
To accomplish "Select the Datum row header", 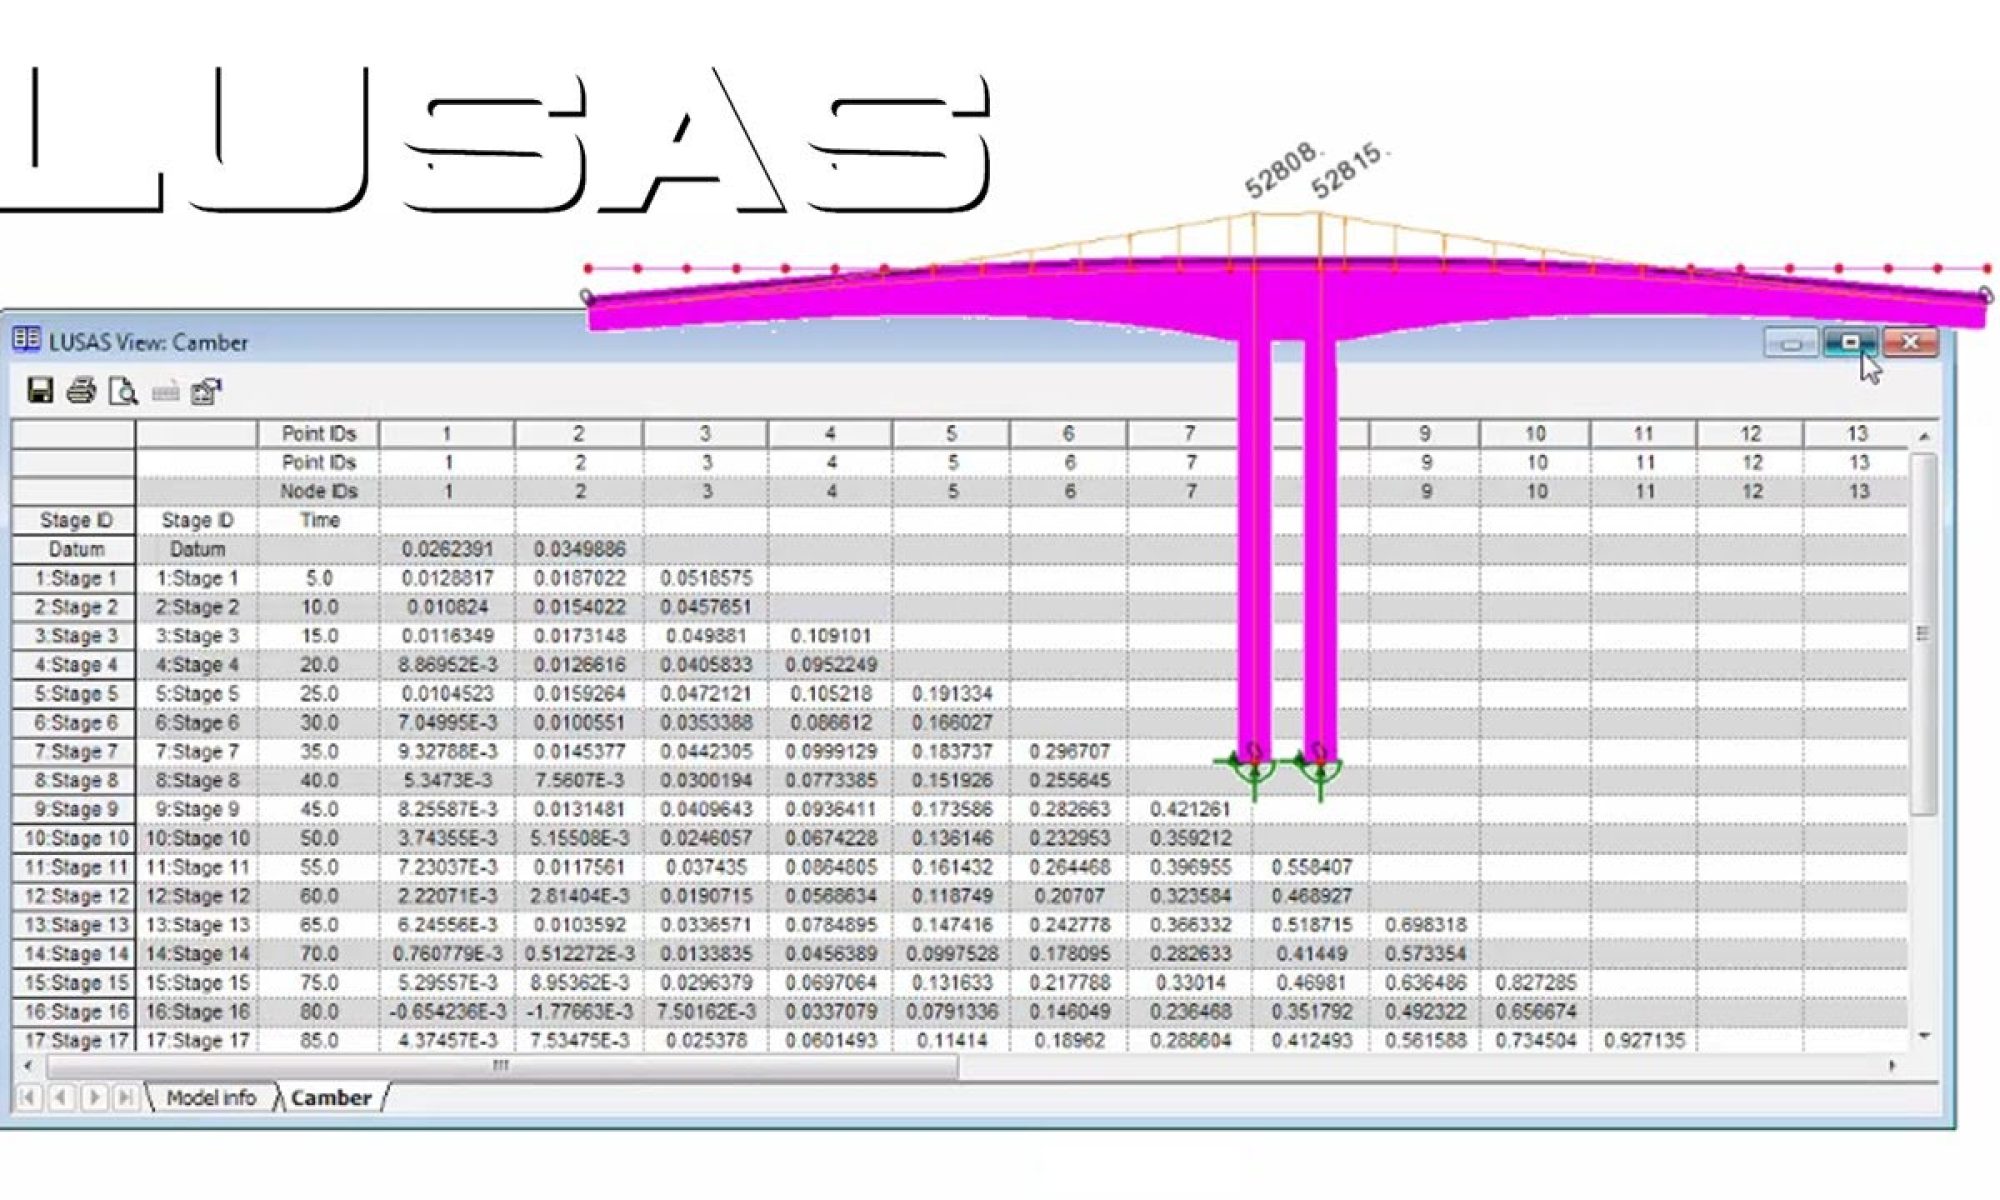I will (x=75, y=549).
